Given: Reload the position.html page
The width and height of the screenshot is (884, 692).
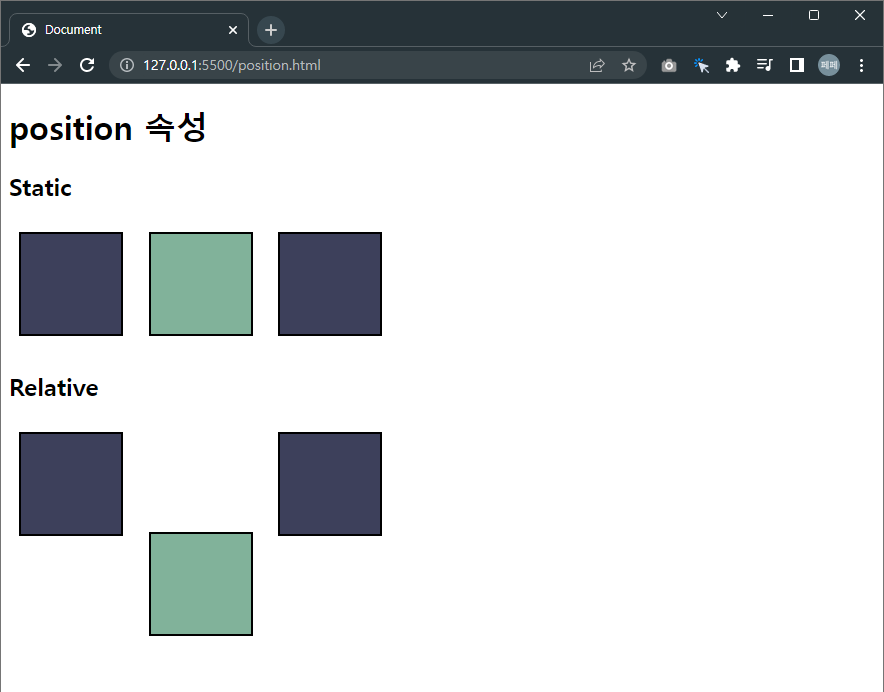Looking at the screenshot, I should 87,65.
